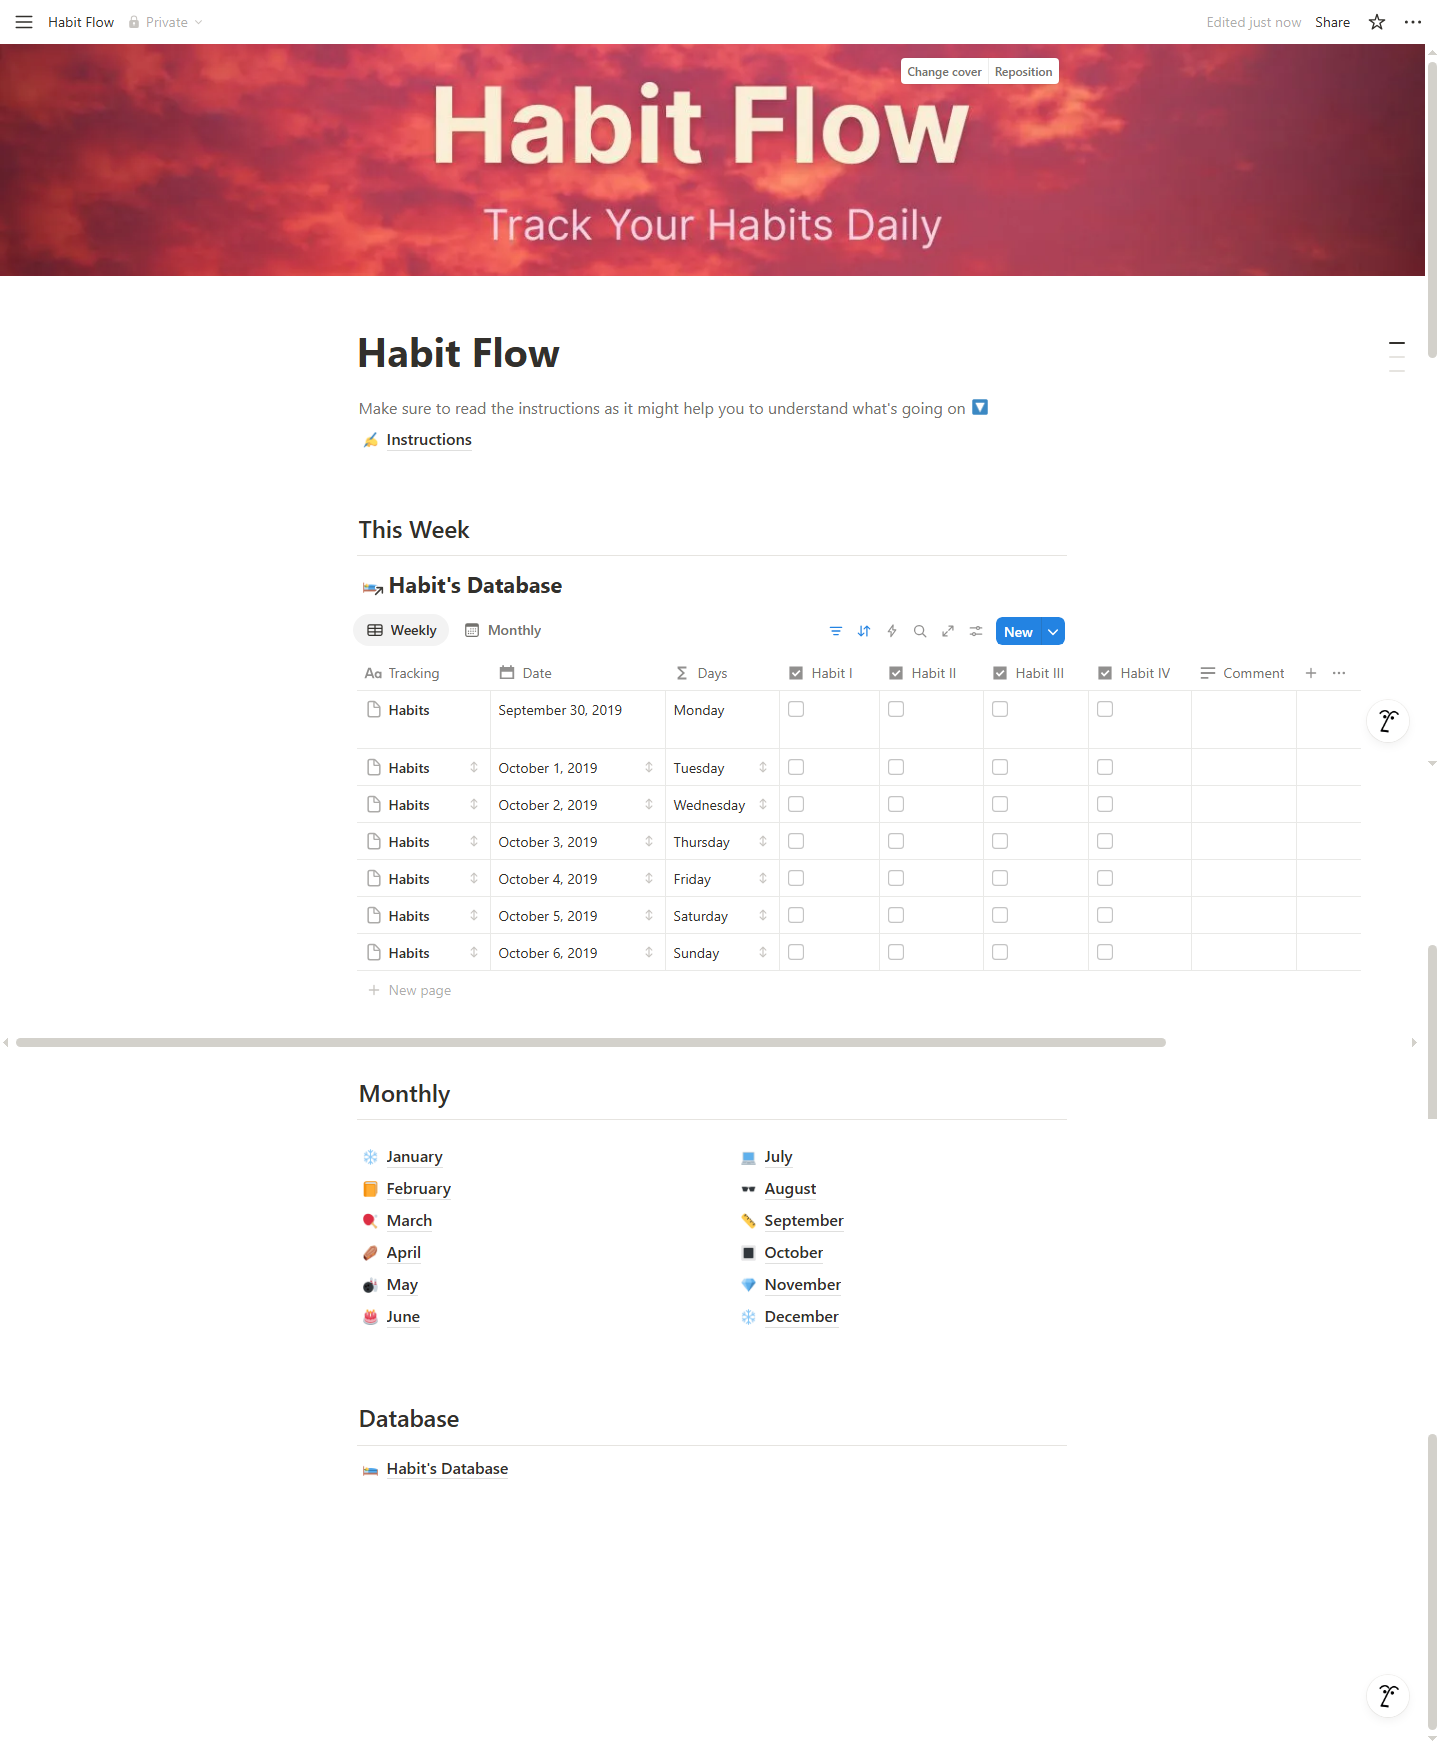Open database automations lightning icon

892,631
